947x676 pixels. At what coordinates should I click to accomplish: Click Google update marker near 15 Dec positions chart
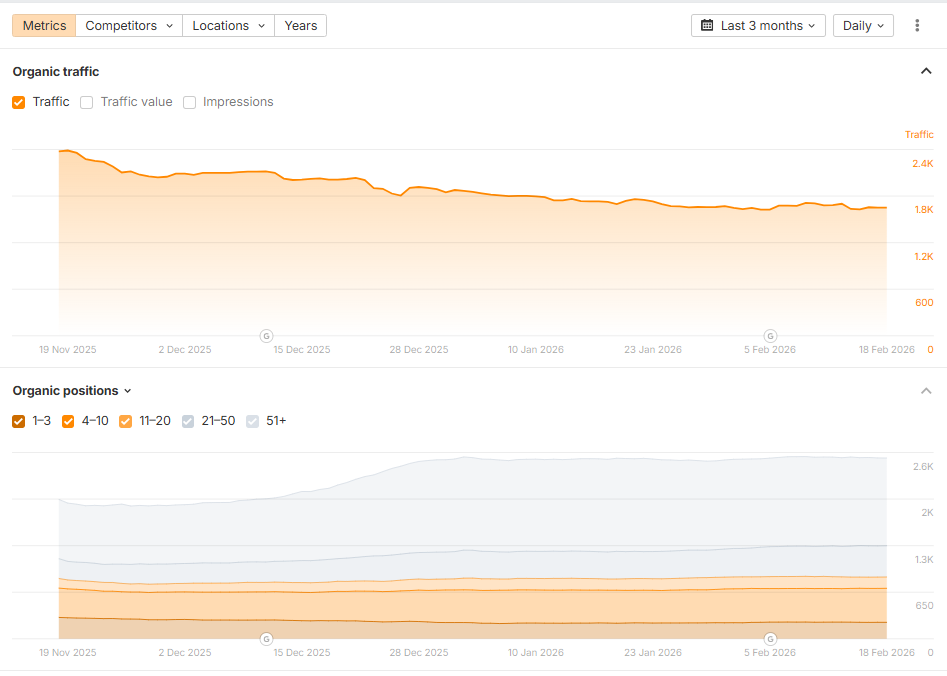pos(267,638)
